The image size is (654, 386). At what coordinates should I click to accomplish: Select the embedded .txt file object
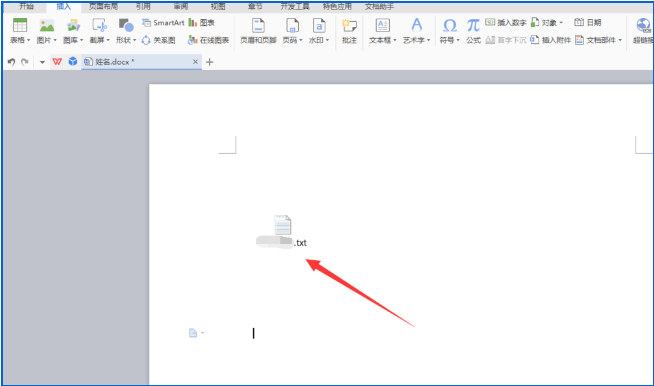pos(282,232)
